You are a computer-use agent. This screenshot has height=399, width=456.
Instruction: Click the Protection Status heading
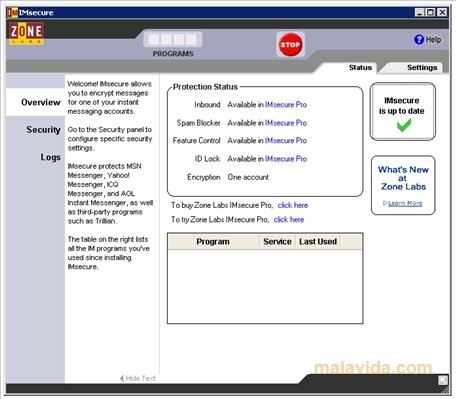(x=205, y=87)
